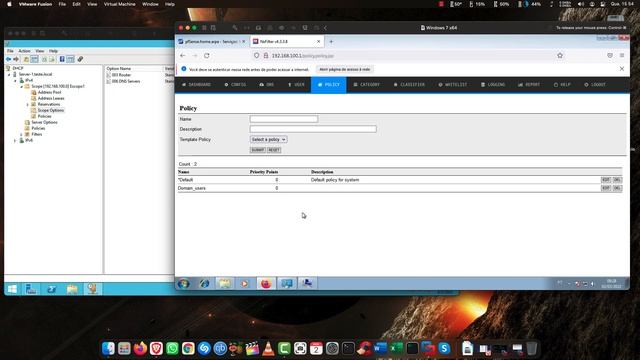This screenshot has height=360, width=640.
Task: Collapse the IPv4 node in DHCP tree
Action: click(x=16, y=80)
